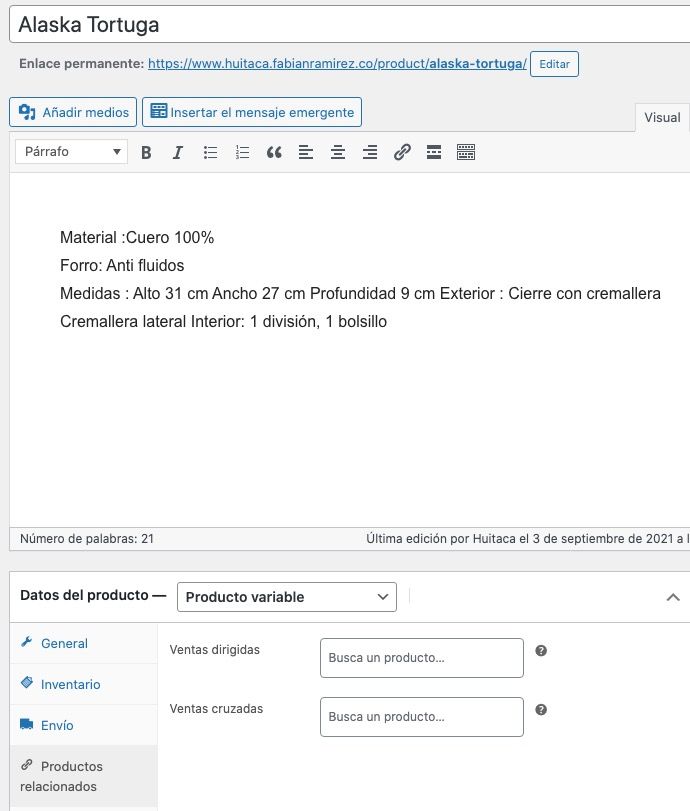Click the line 'Material :Cuero 100%'

(x=137, y=237)
